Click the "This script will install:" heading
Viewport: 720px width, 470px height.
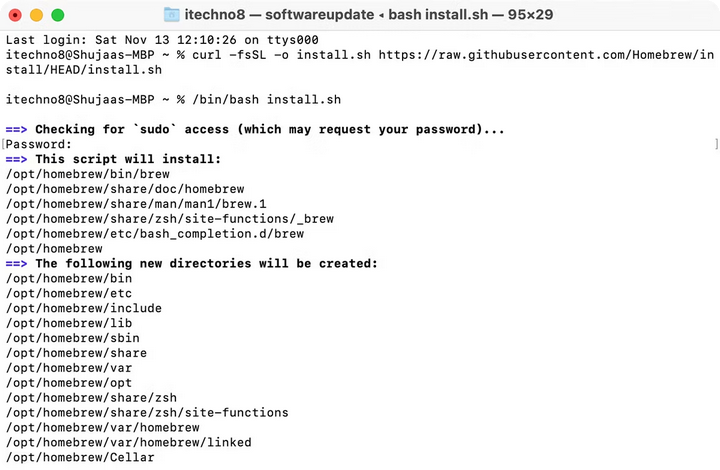coord(128,159)
